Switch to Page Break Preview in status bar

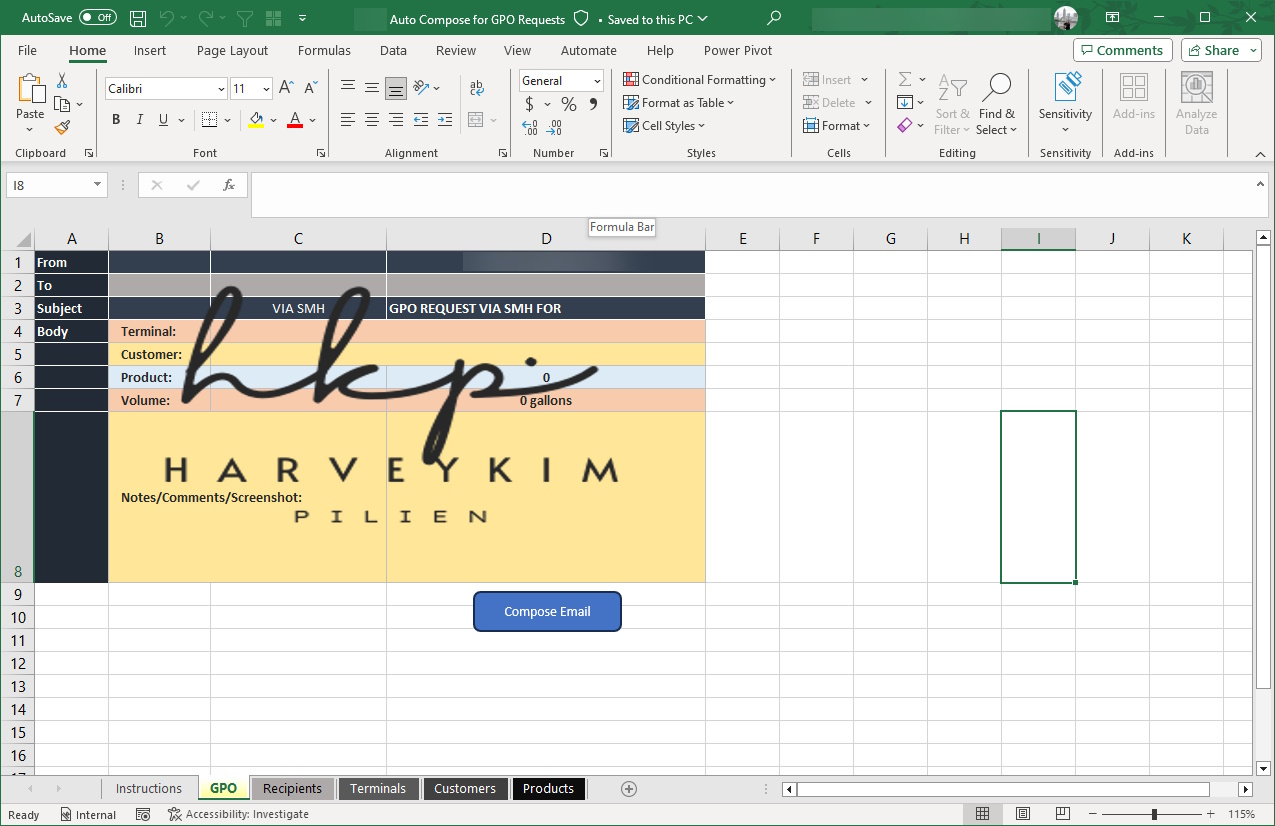coord(1063,814)
